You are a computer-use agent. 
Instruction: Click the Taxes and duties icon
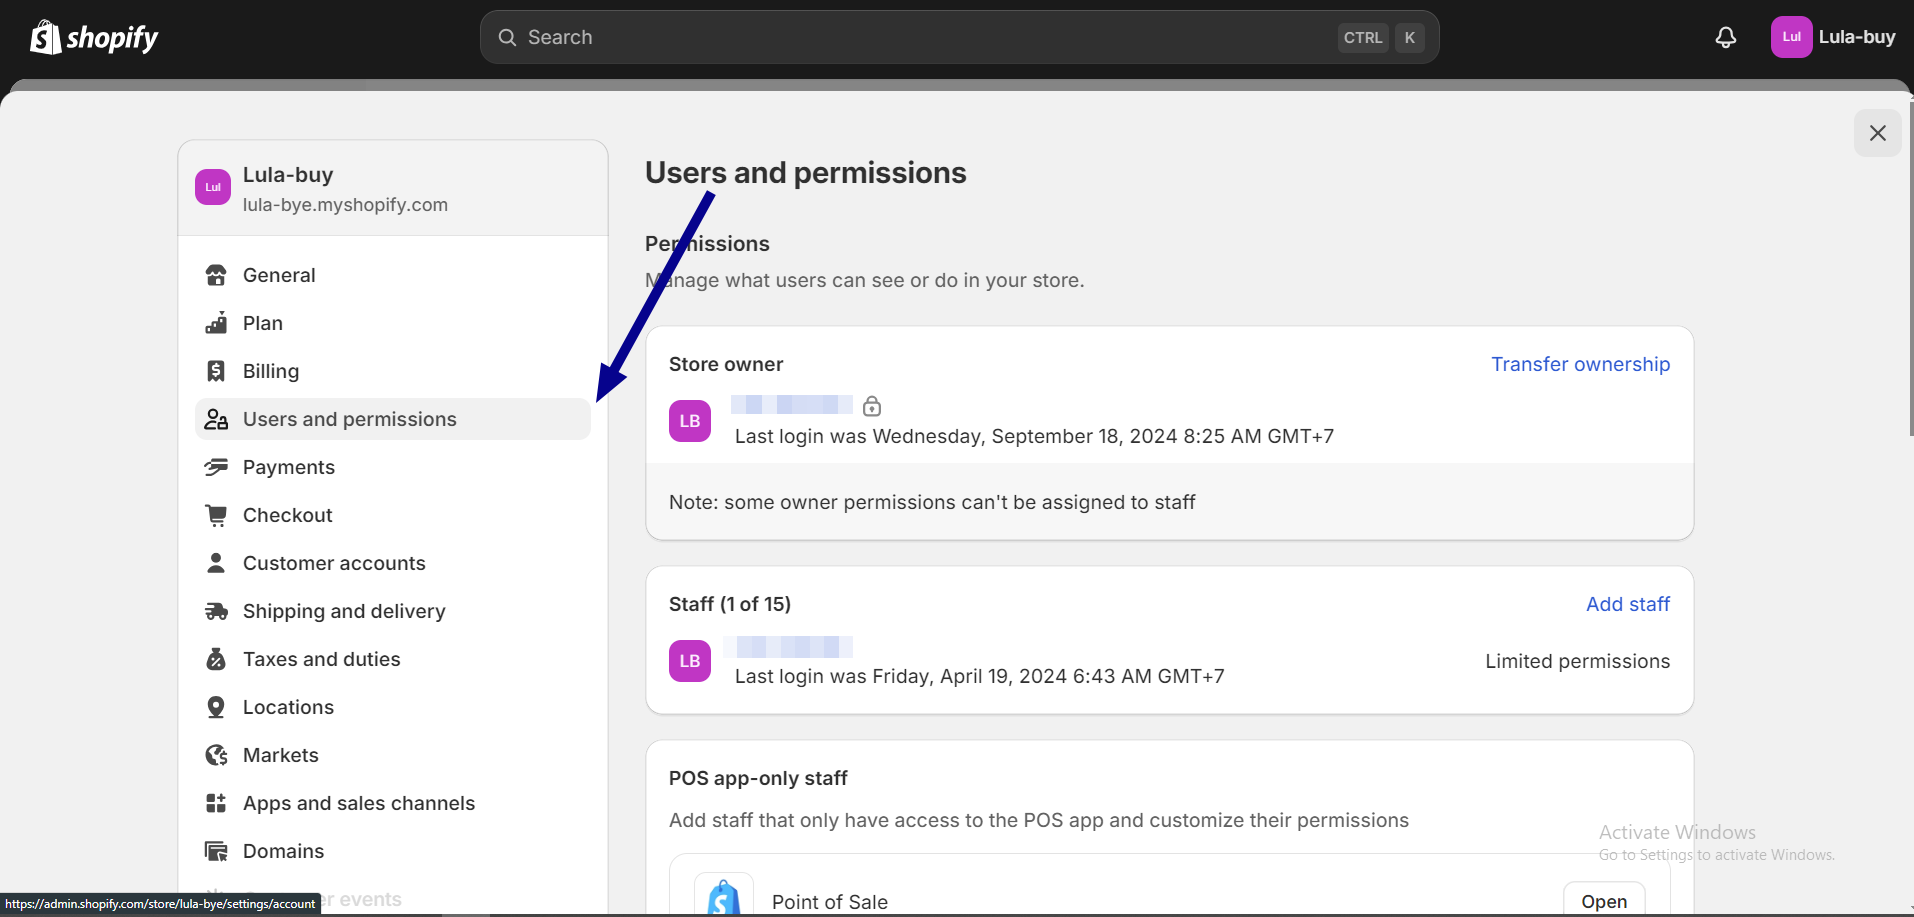(x=216, y=659)
